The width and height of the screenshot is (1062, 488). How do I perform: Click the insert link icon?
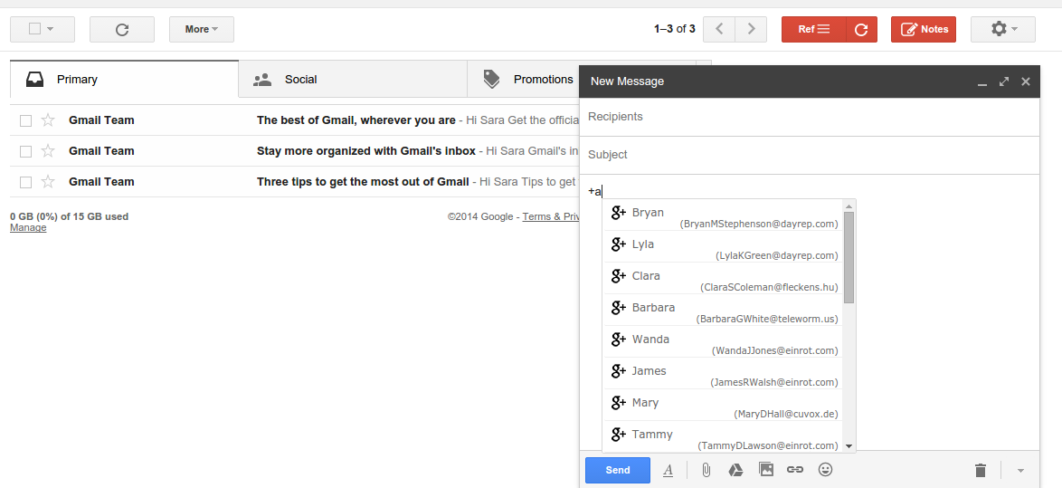pyautogui.click(x=795, y=470)
